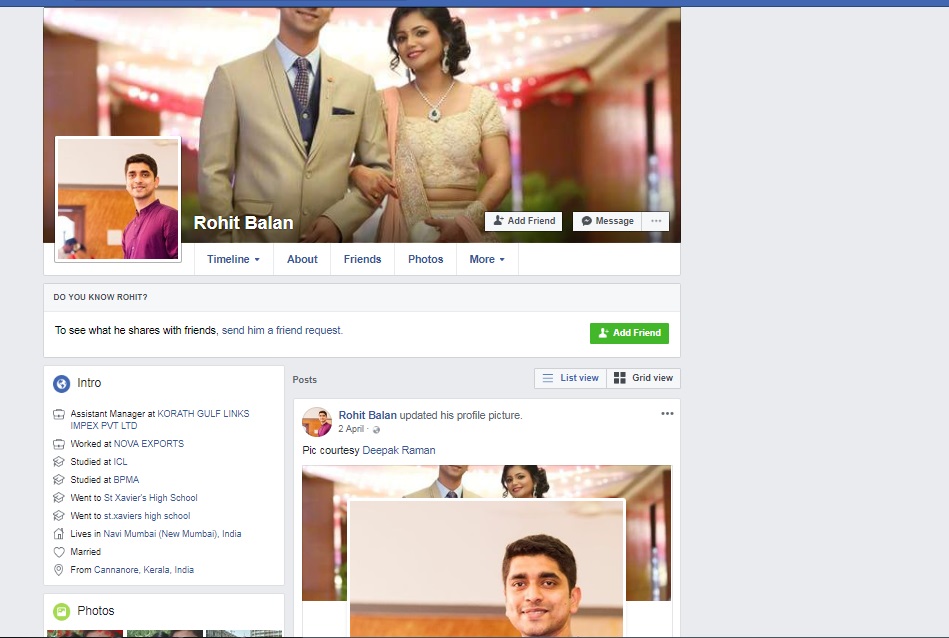Click the List view lines icon
Screen dimensions: 949x638
tap(548, 378)
